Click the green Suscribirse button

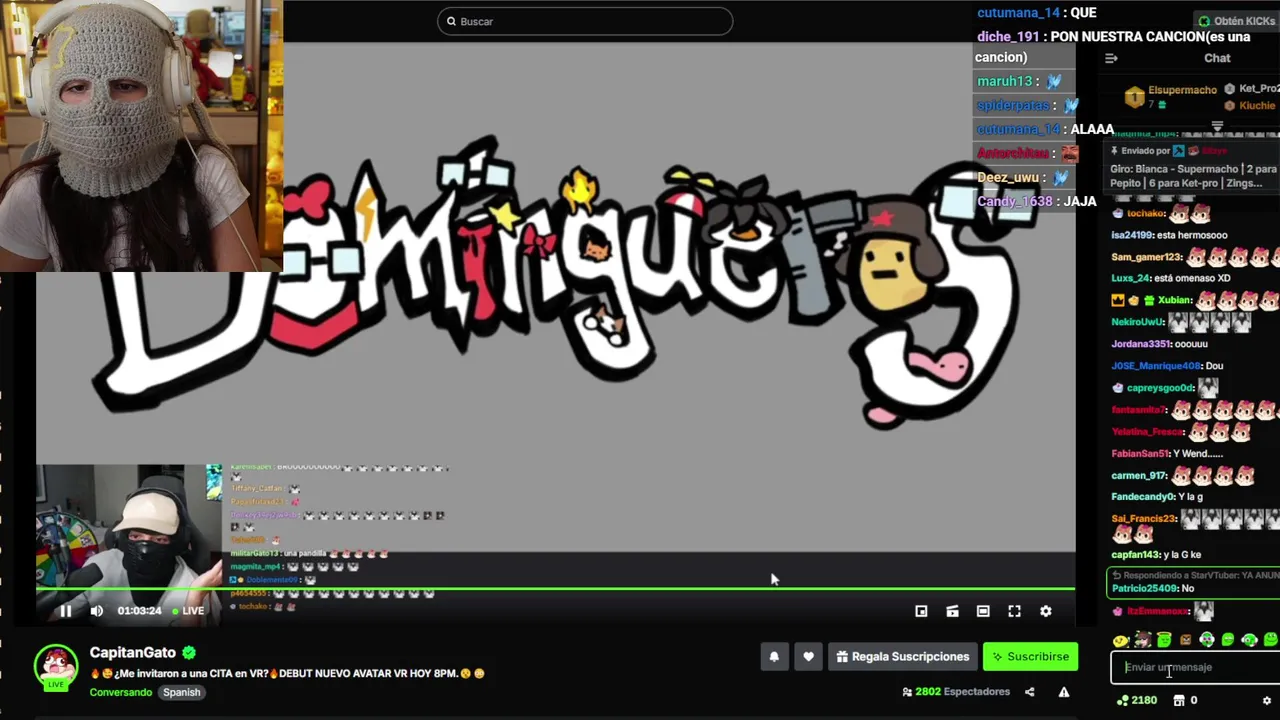[1030, 657]
